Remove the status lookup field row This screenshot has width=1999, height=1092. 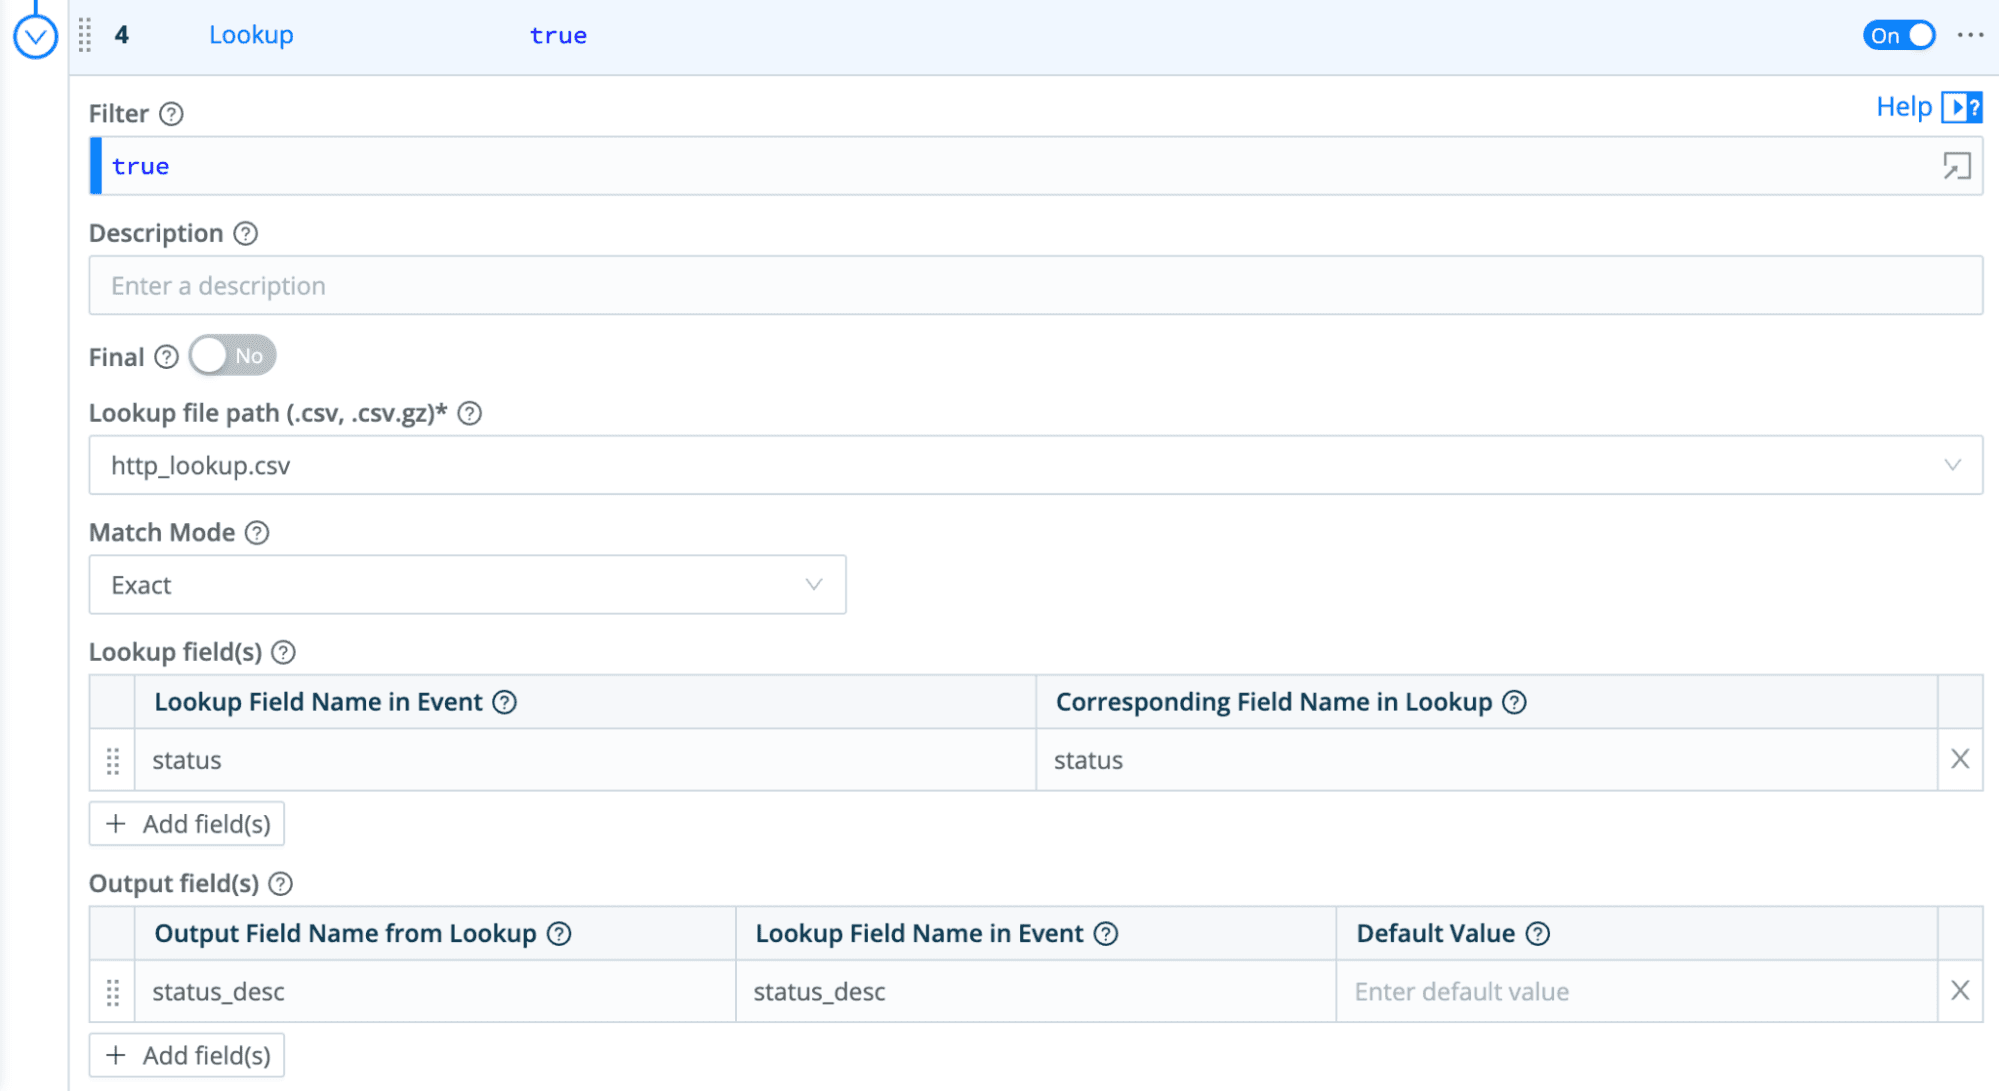[1959, 760]
